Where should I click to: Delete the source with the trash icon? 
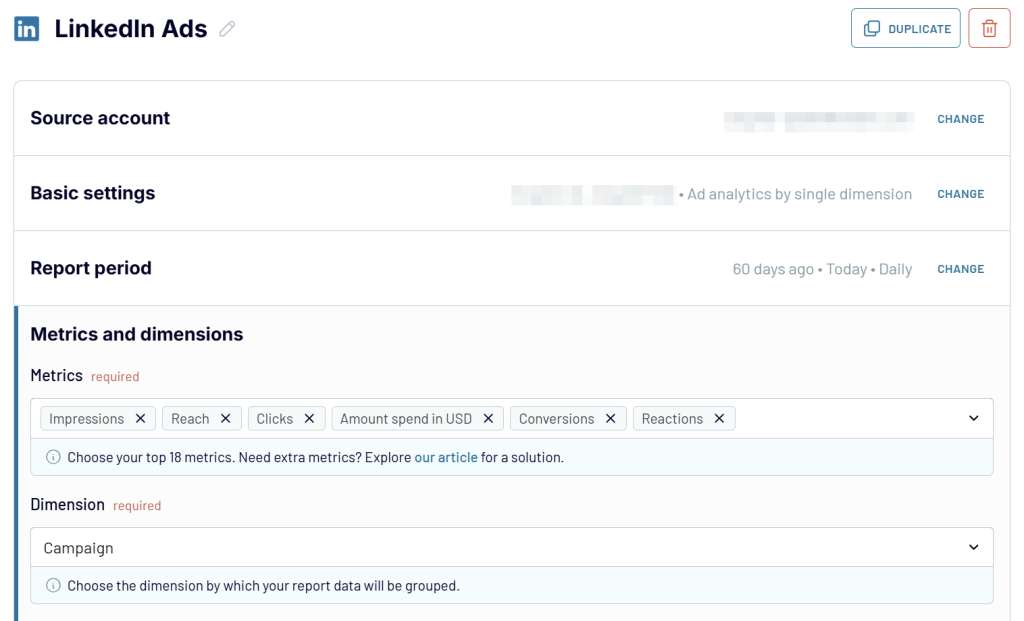pyautogui.click(x=989, y=28)
